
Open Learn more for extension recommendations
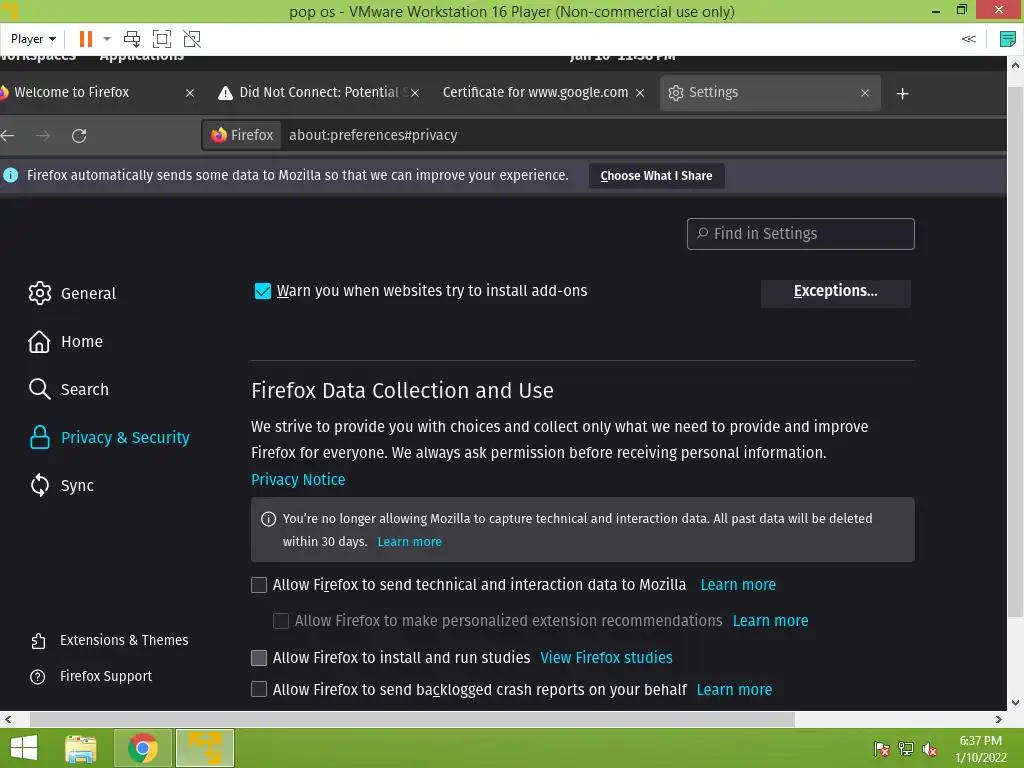click(x=771, y=620)
